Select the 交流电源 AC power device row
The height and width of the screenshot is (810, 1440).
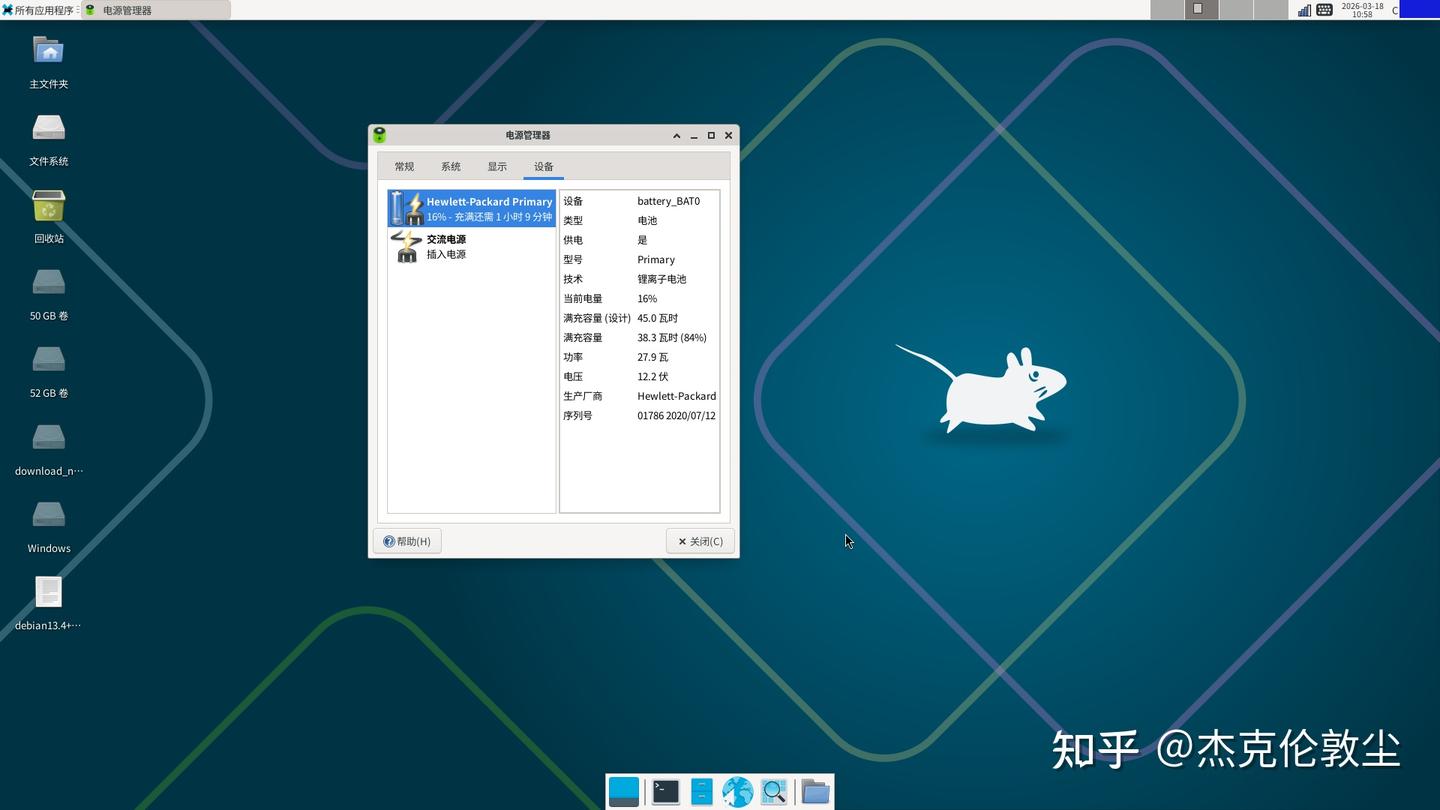(x=472, y=246)
